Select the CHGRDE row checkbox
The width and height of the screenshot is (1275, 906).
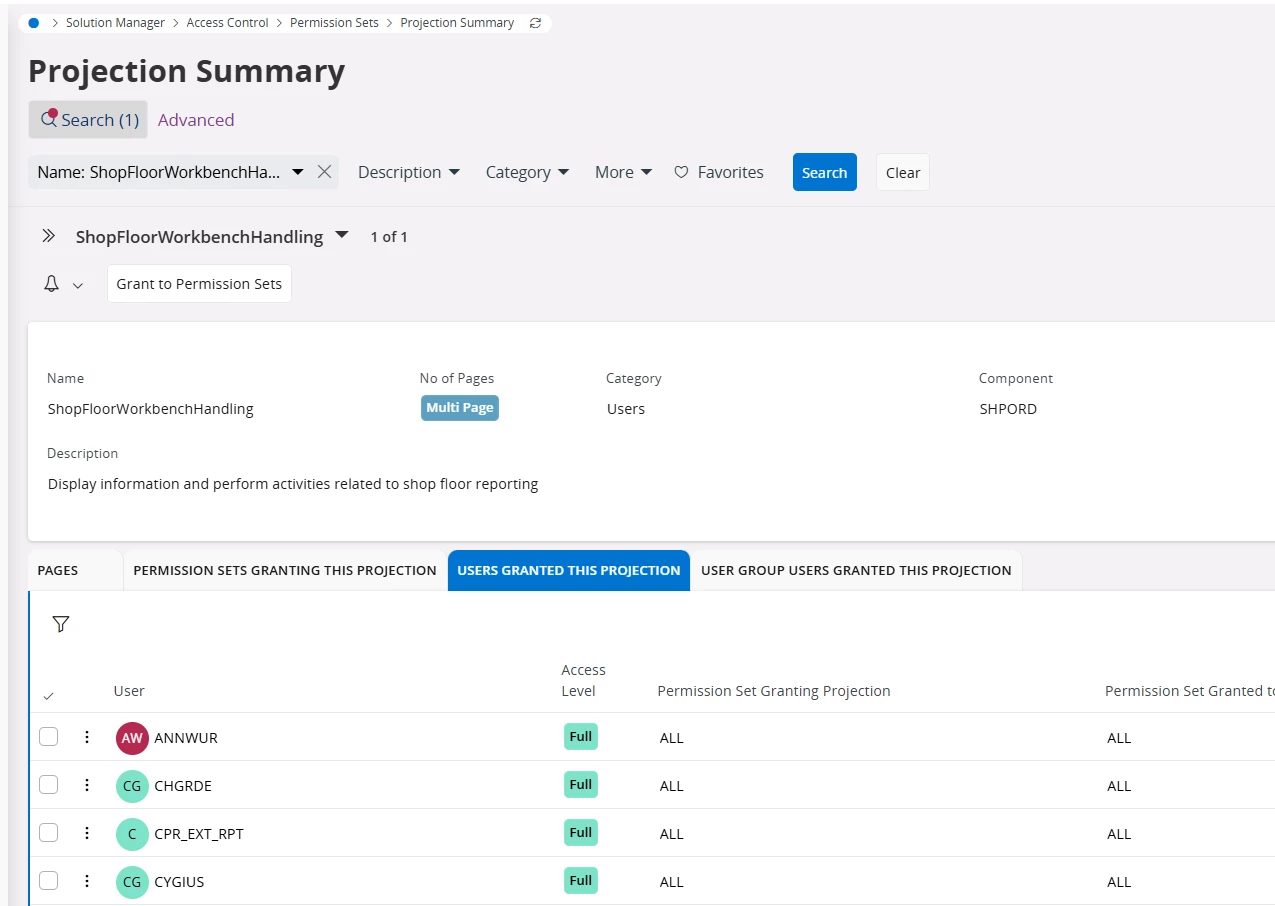coord(48,785)
